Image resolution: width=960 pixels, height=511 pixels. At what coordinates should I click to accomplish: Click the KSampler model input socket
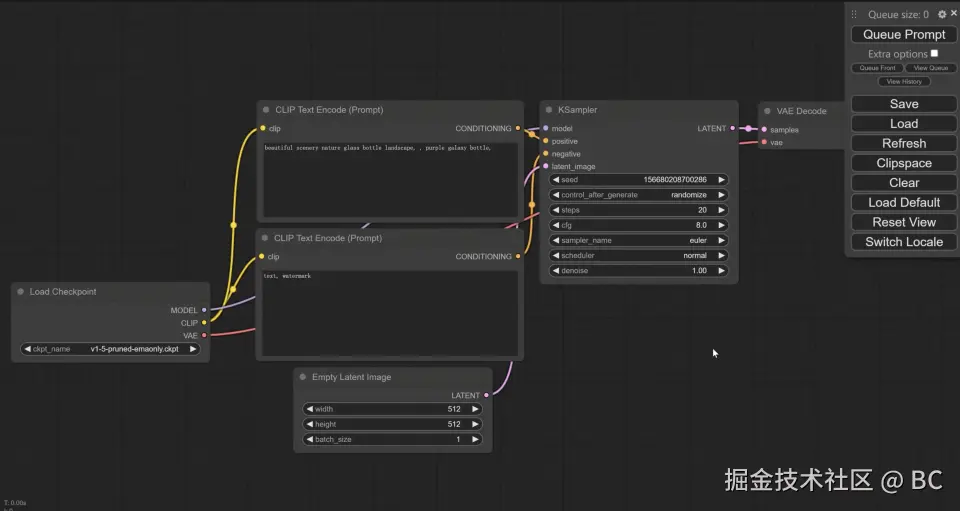(x=546, y=129)
